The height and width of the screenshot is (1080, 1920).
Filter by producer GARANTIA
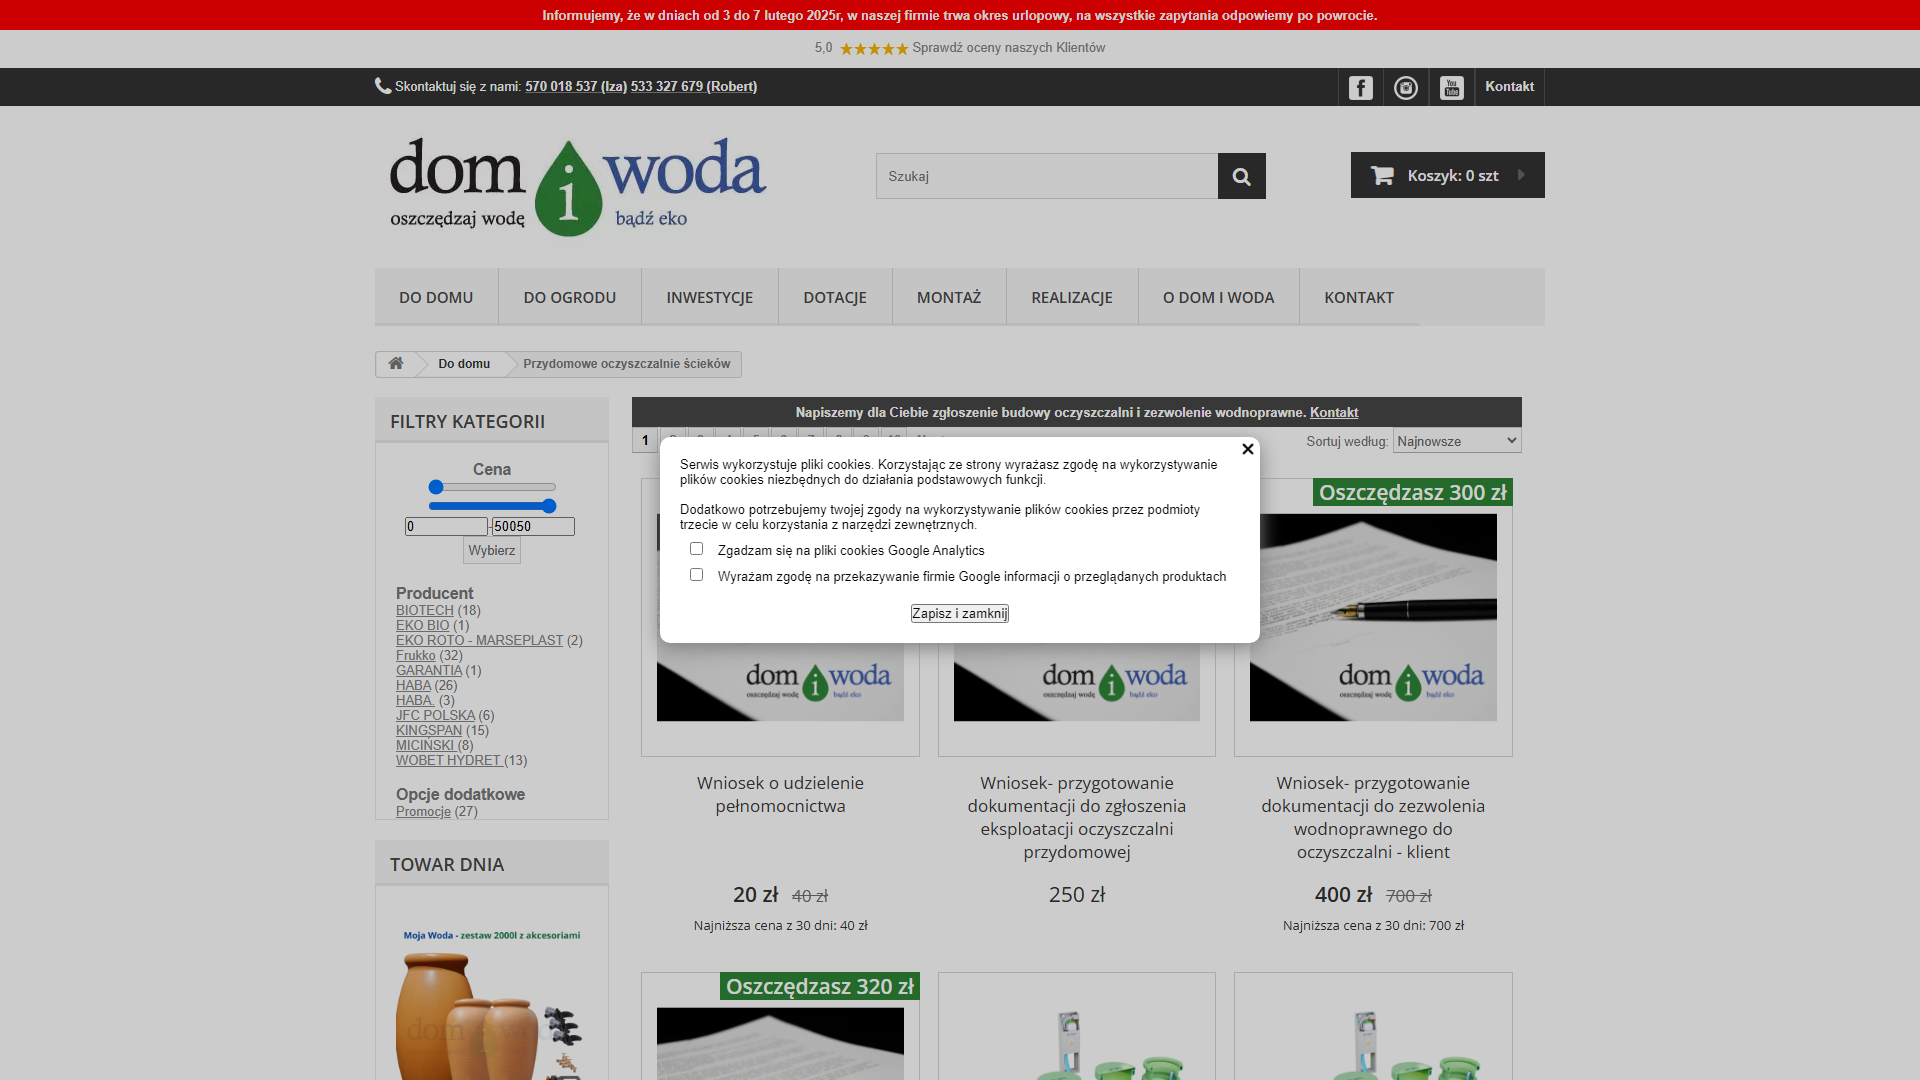[429, 670]
